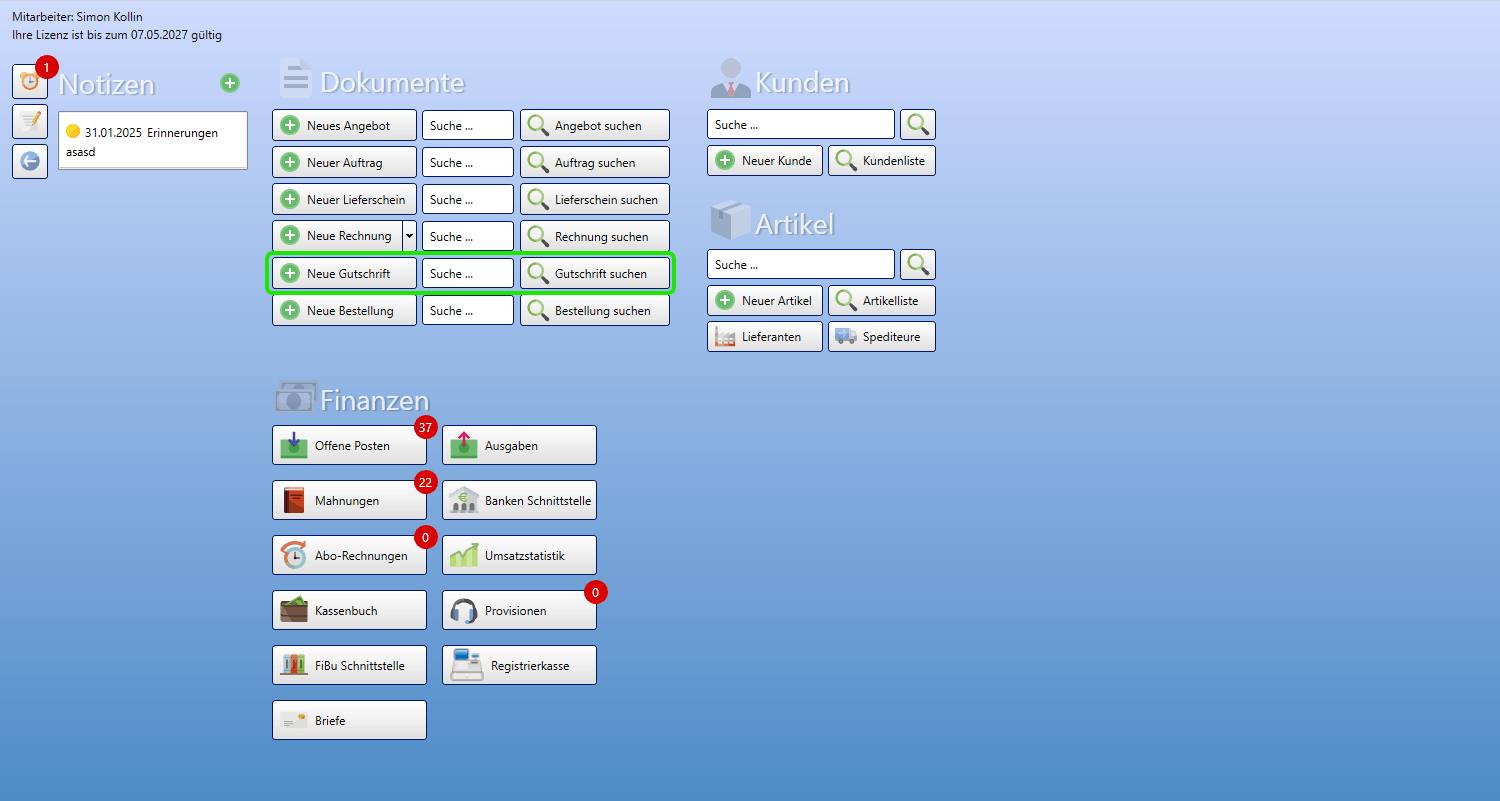Add a new note with green plus

point(230,83)
